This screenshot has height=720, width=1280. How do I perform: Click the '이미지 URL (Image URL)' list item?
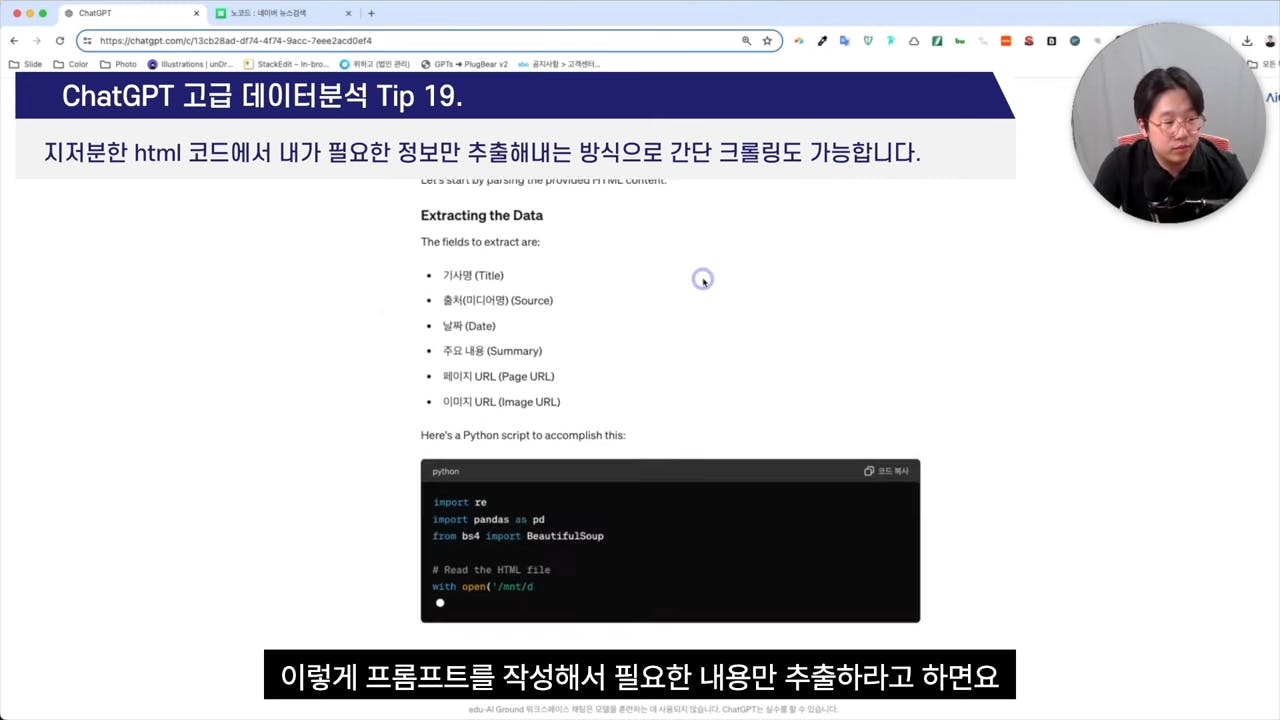pyautogui.click(x=501, y=402)
